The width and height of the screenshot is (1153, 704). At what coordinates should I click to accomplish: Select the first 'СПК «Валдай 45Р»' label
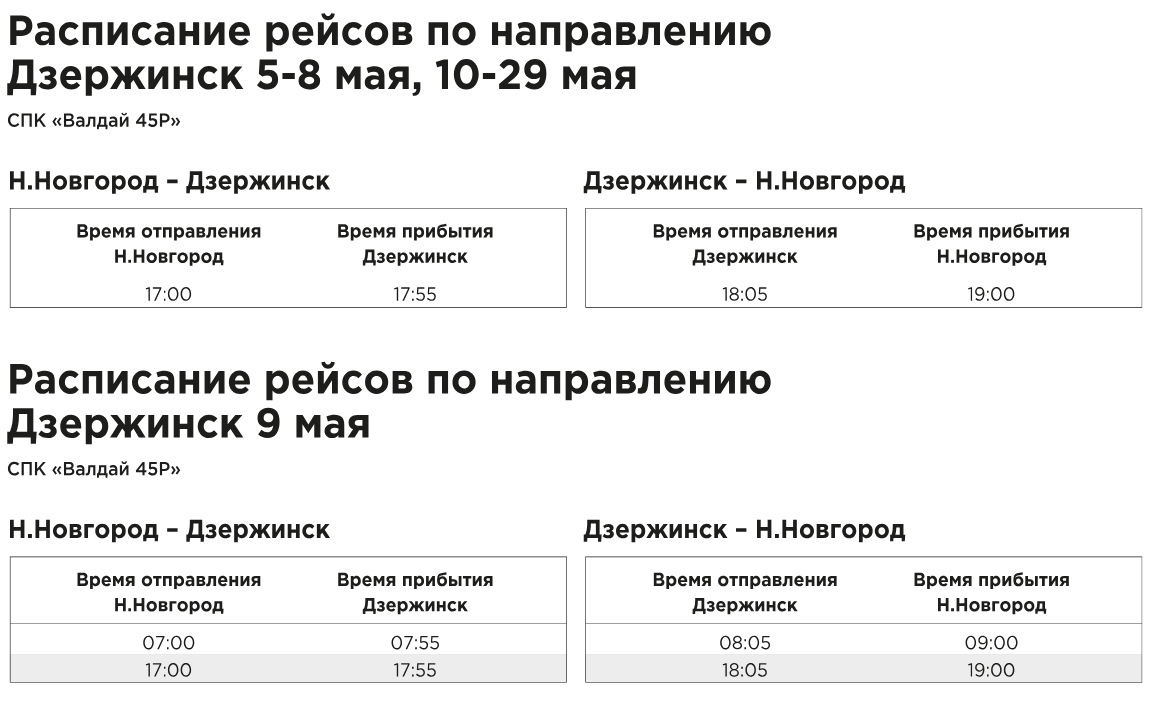[x=94, y=120]
